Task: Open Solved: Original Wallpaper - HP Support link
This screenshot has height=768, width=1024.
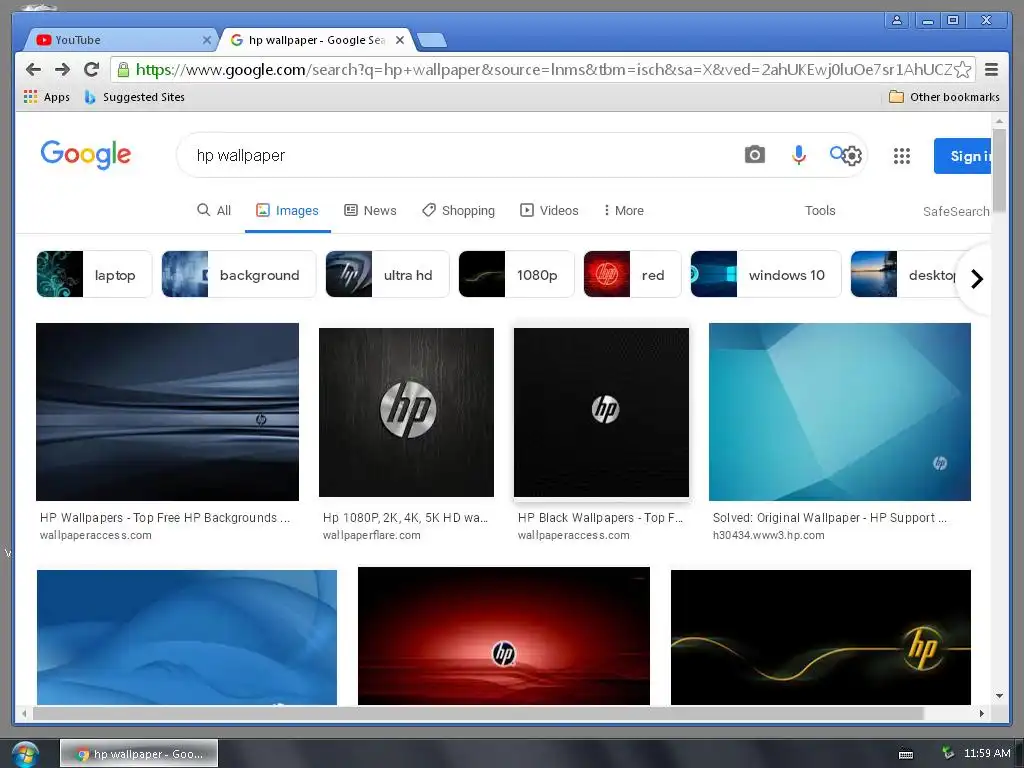Action: coord(829,517)
